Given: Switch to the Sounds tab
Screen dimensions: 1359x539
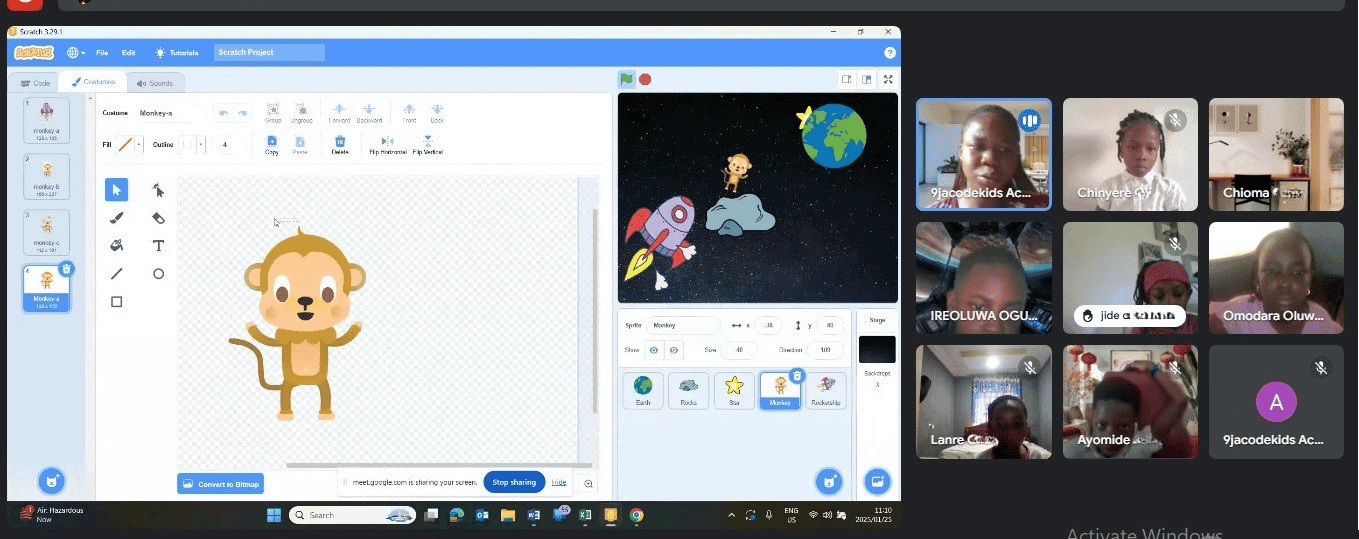Looking at the screenshot, I should click(155, 83).
